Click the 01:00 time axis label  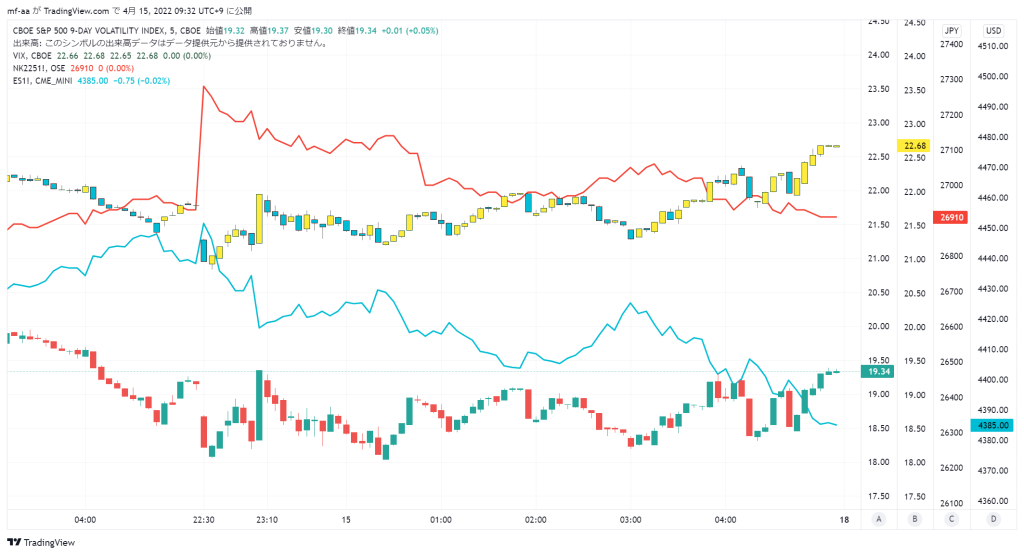(441, 520)
